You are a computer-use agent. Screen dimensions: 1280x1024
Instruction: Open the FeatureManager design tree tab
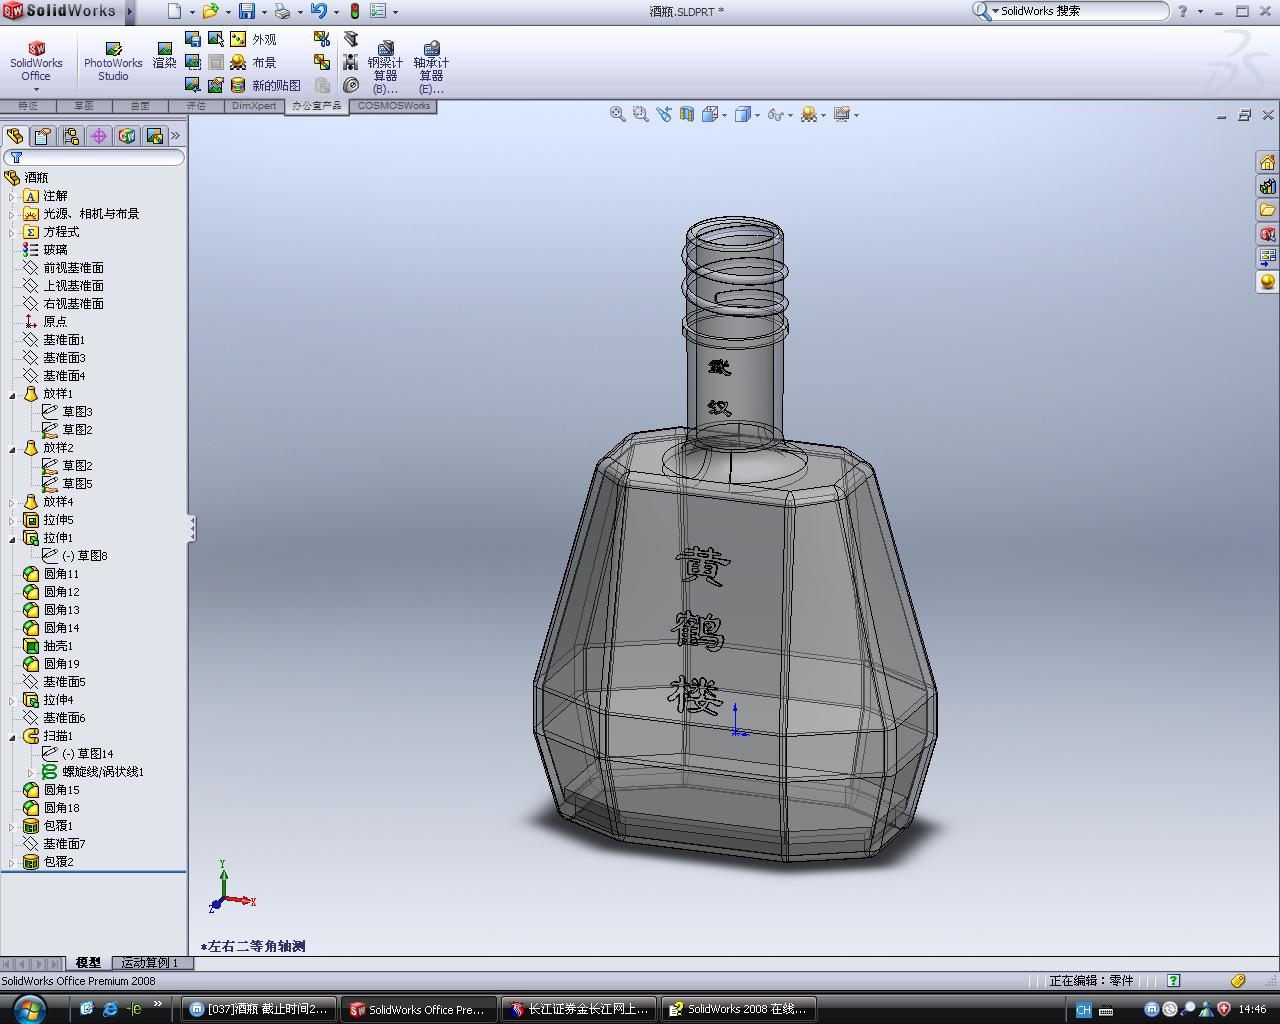(x=14, y=136)
